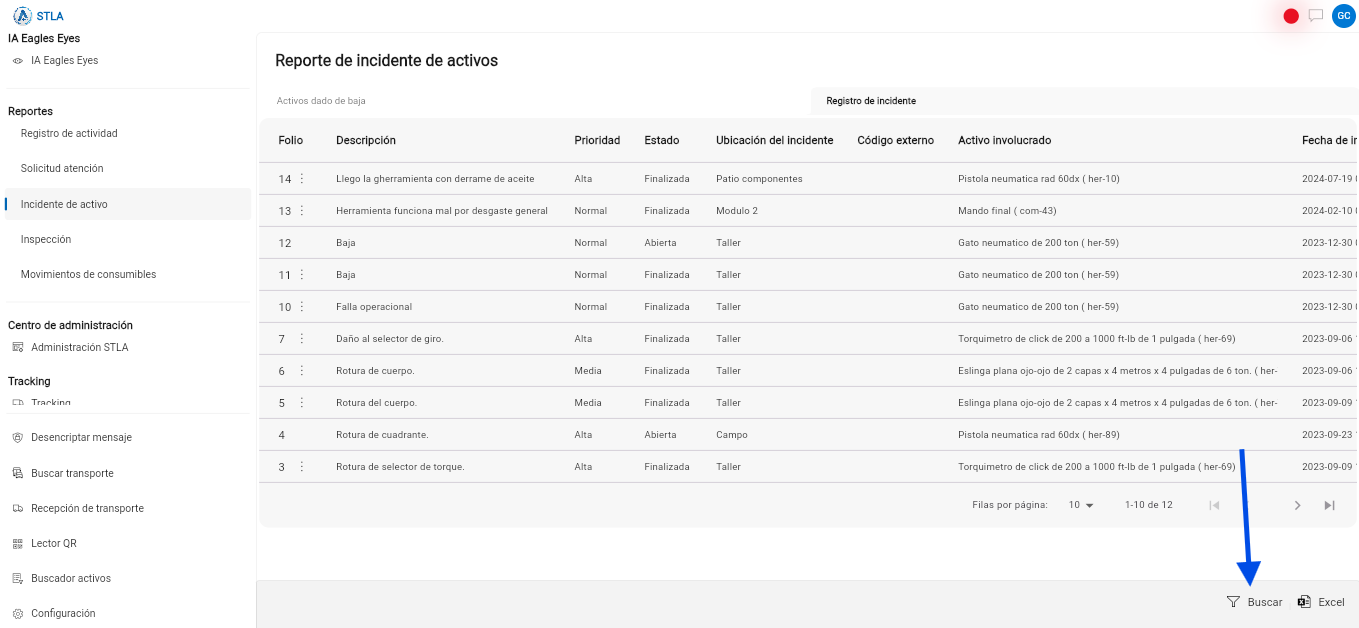Open row options menu for folio 11

pos(302,275)
